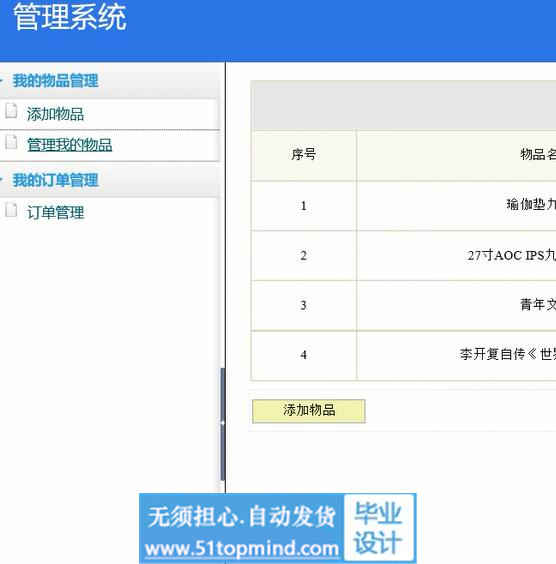Select row 3 青年文 item
556x564 pixels.
538,305
